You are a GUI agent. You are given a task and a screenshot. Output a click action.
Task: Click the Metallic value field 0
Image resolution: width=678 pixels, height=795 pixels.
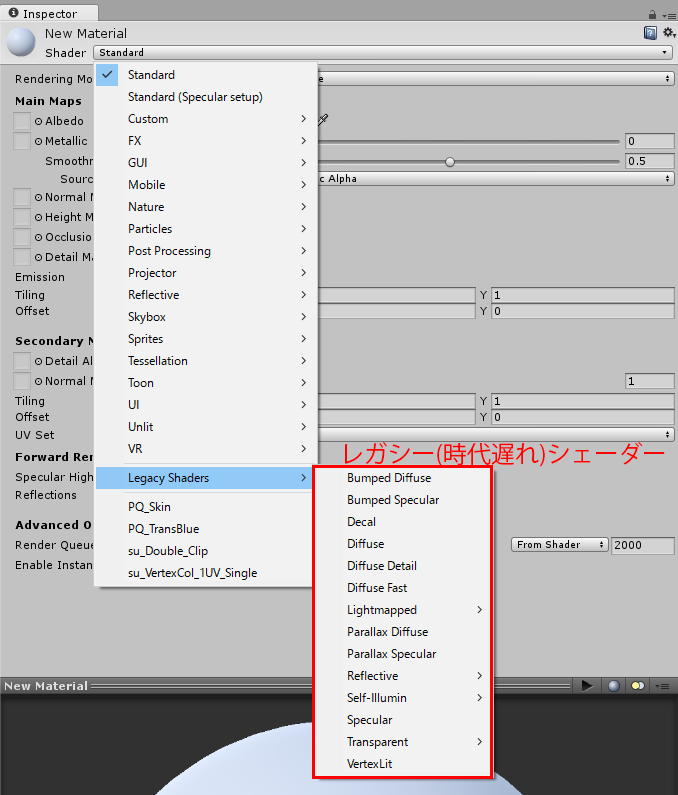point(650,141)
